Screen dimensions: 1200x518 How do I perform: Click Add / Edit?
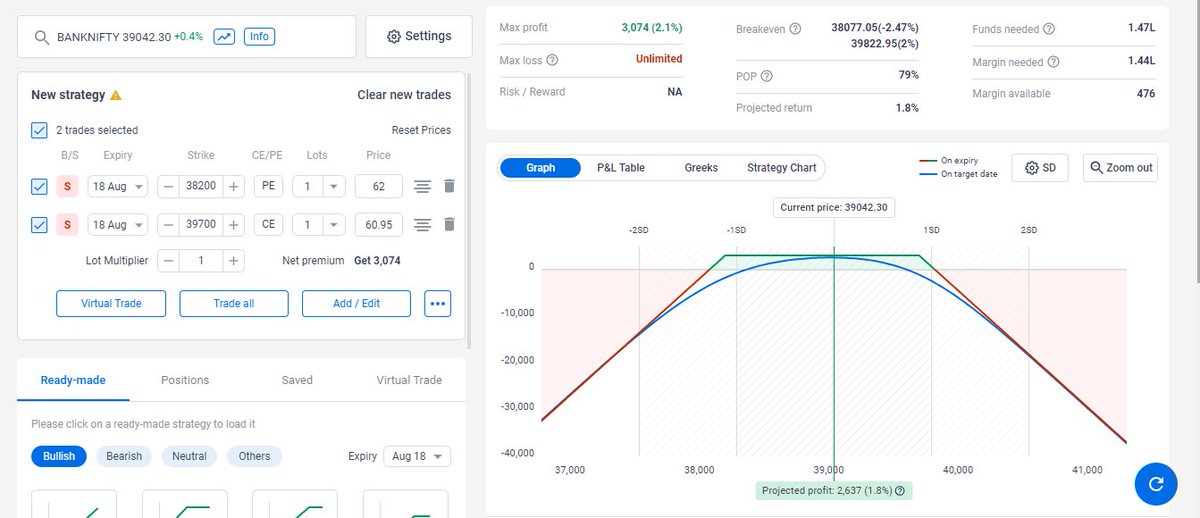[356, 303]
